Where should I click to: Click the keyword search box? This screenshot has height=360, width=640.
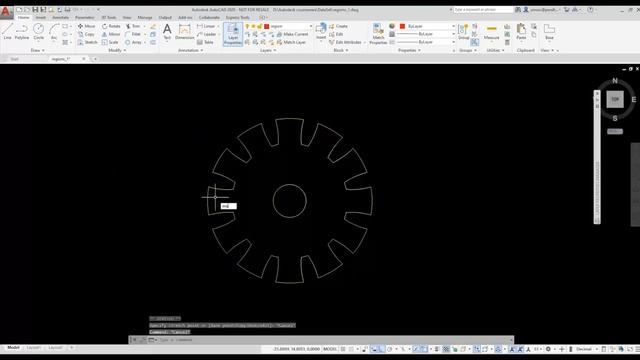[x=483, y=9]
